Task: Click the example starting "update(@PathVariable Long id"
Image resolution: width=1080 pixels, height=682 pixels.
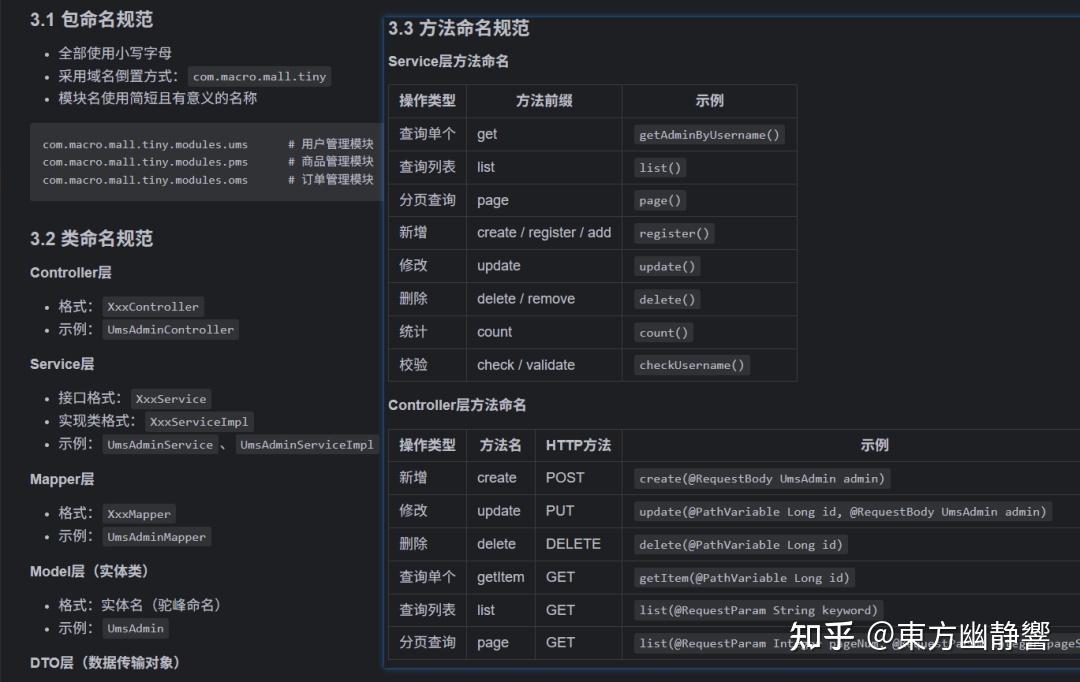Action: click(x=842, y=511)
